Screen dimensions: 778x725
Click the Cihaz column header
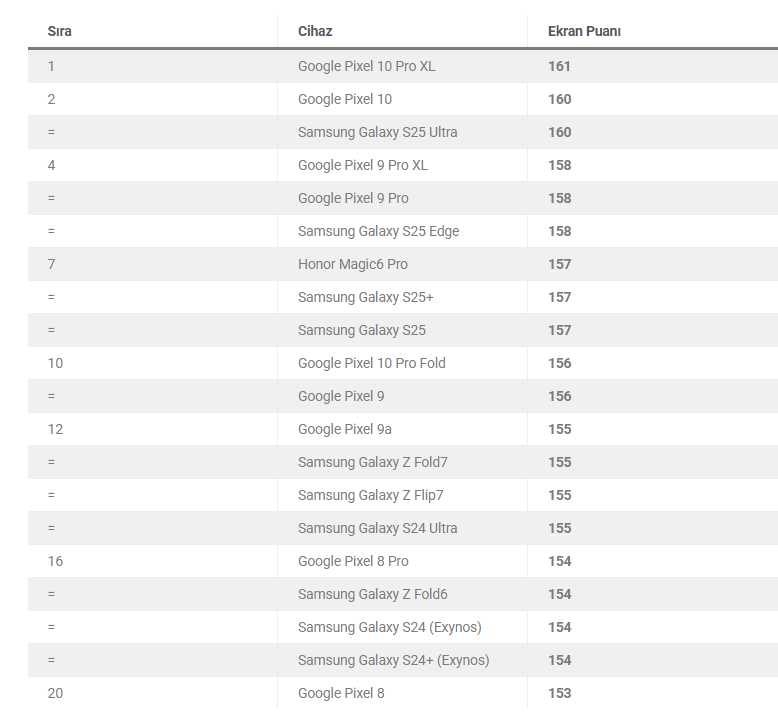tap(315, 31)
